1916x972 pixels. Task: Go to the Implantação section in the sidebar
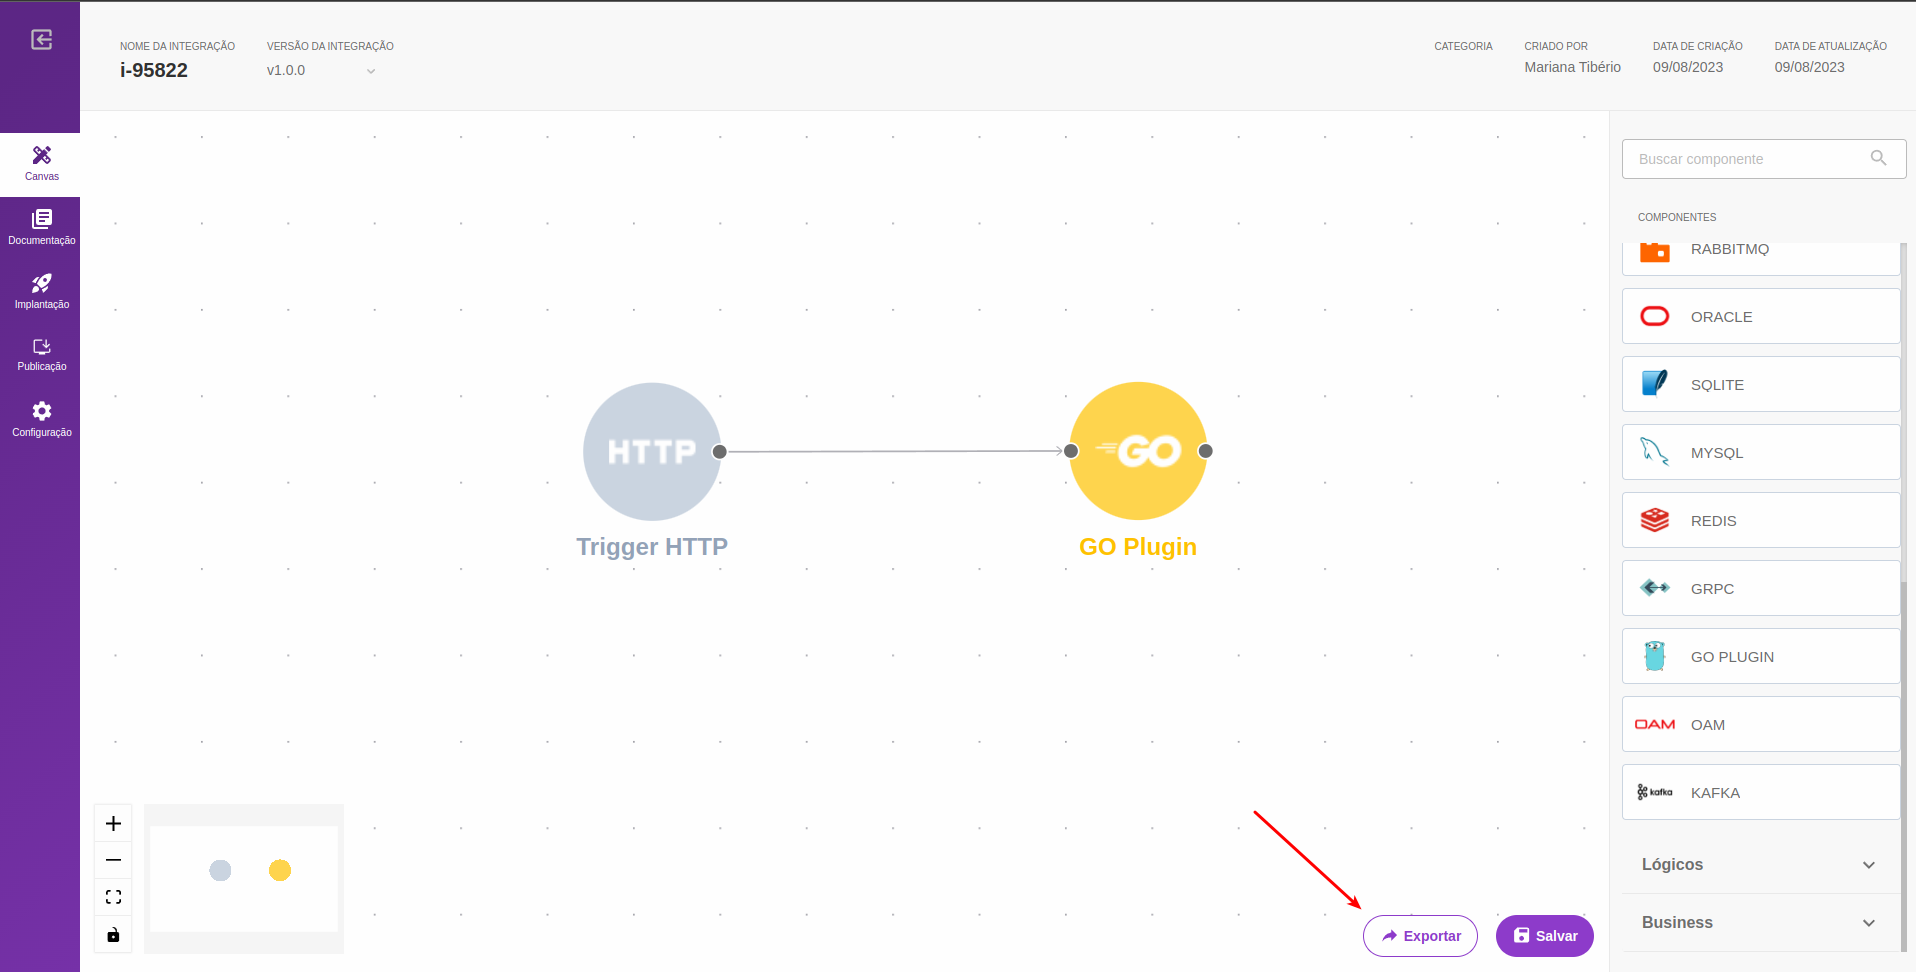[41, 291]
